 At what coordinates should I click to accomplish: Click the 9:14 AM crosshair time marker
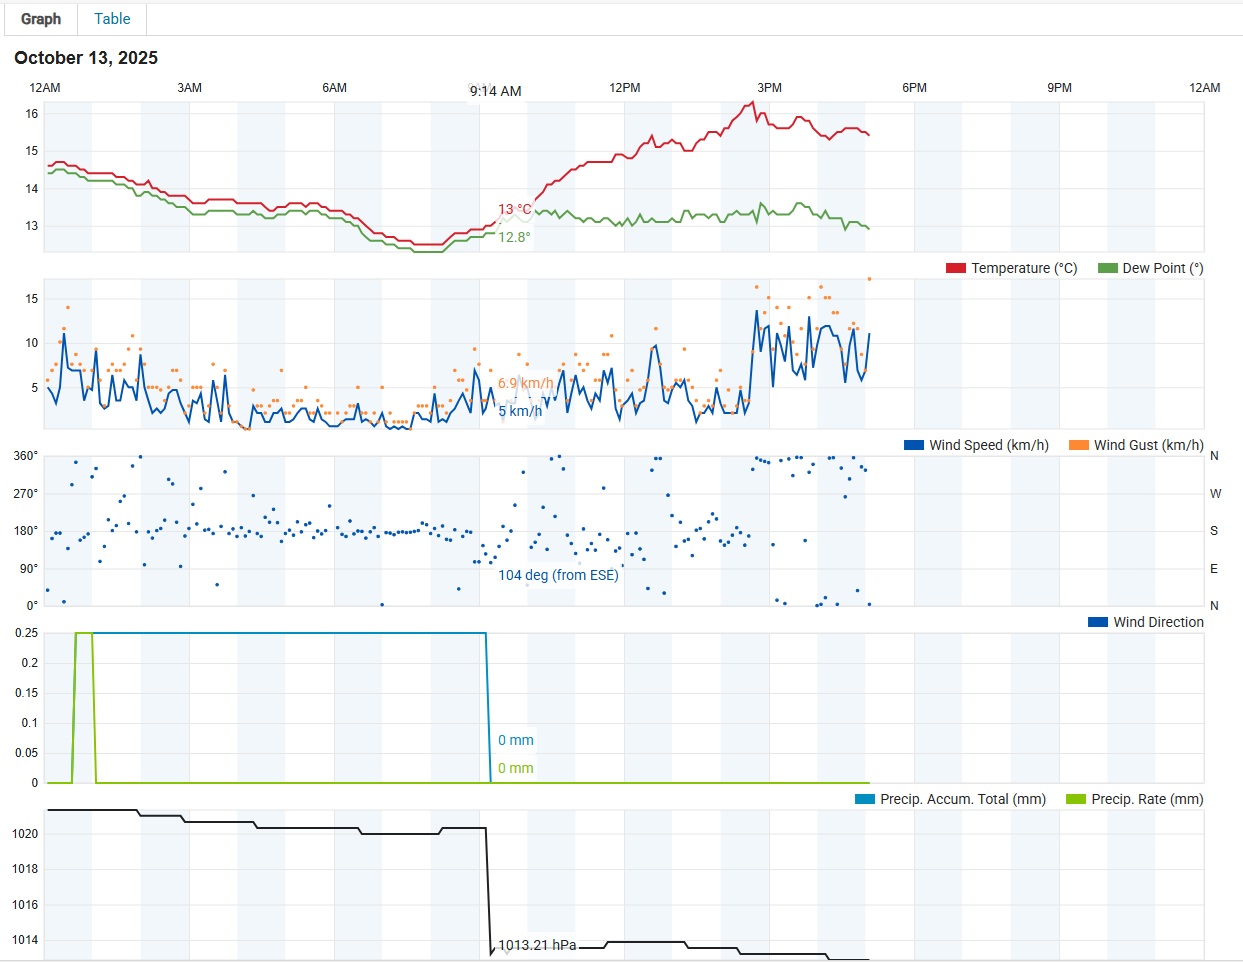[496, 91]
